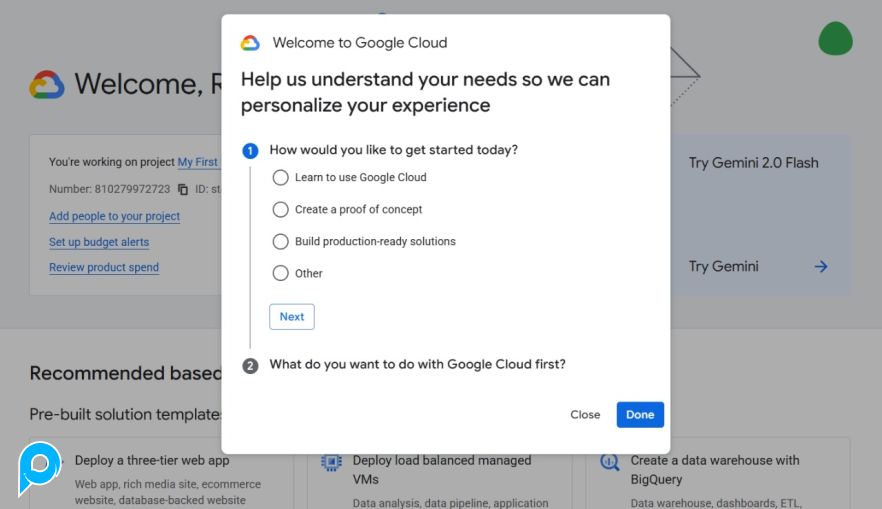882x509 pixels.
Task: Open the Add people to your project link
Action: click(114, 216)
